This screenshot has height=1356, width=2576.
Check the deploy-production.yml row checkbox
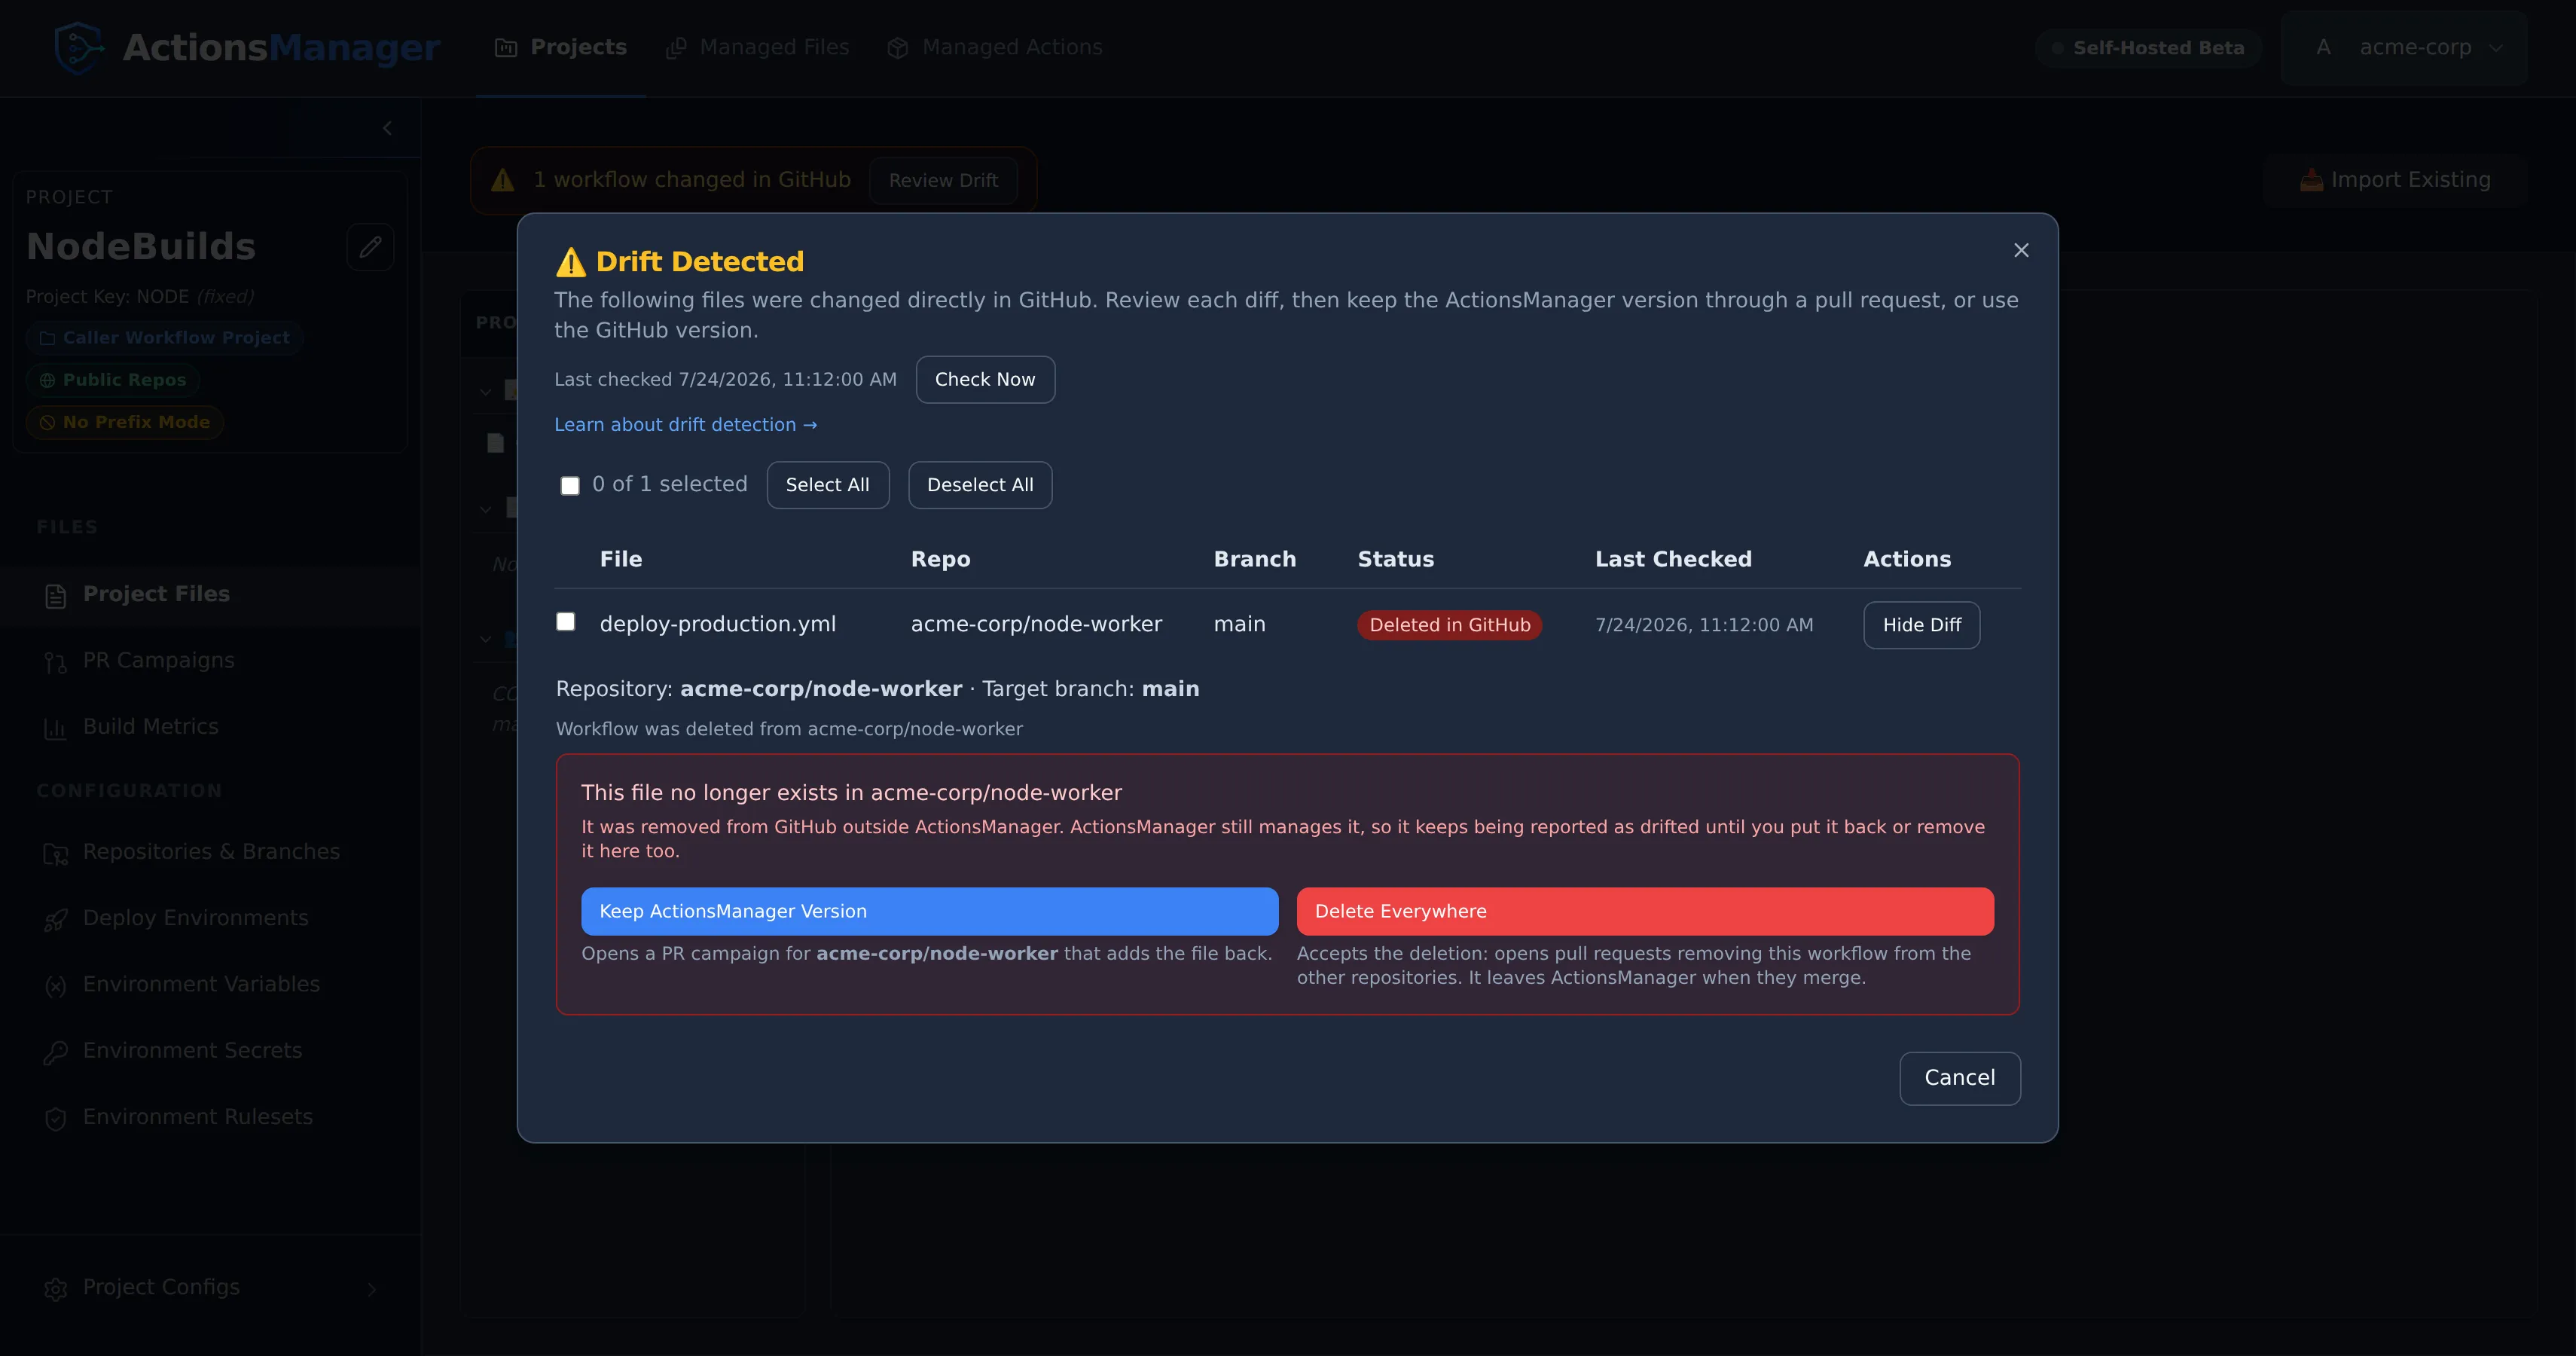[566, 622]
